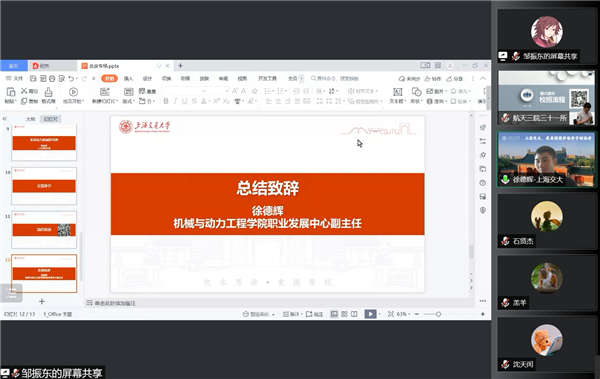Click the Picture (图片) insert icon
Image resolution: width=600 pixels, height=379 pixels.
(429, 91)
